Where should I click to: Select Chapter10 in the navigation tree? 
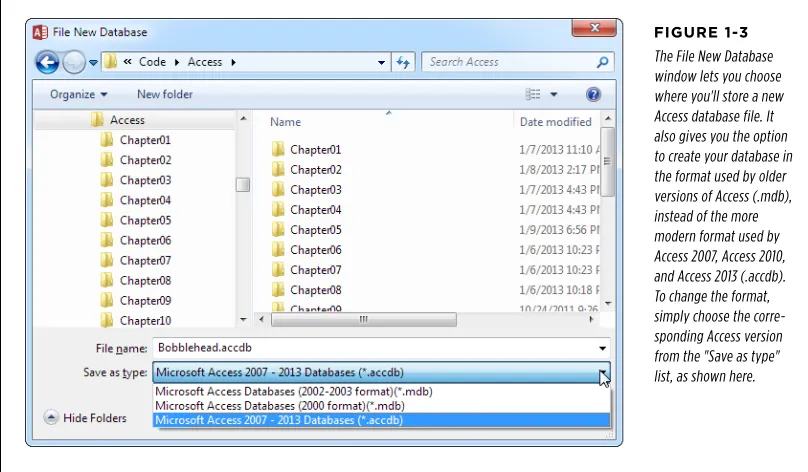145,321
